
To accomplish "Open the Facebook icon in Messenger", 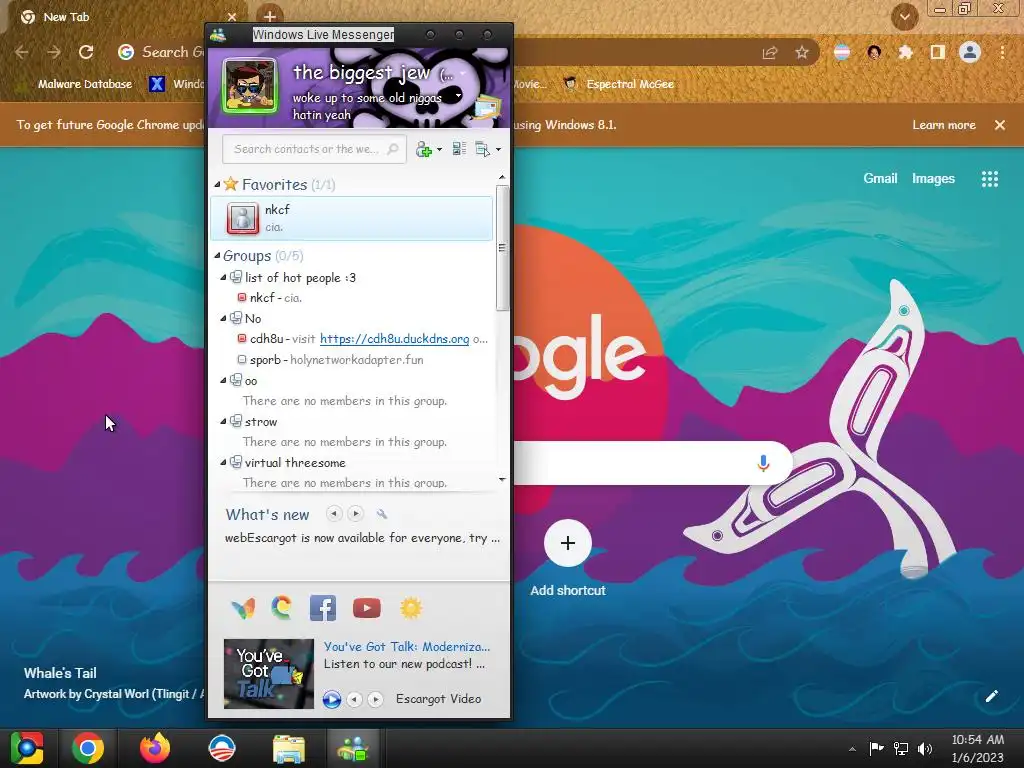I will point(323,608).
